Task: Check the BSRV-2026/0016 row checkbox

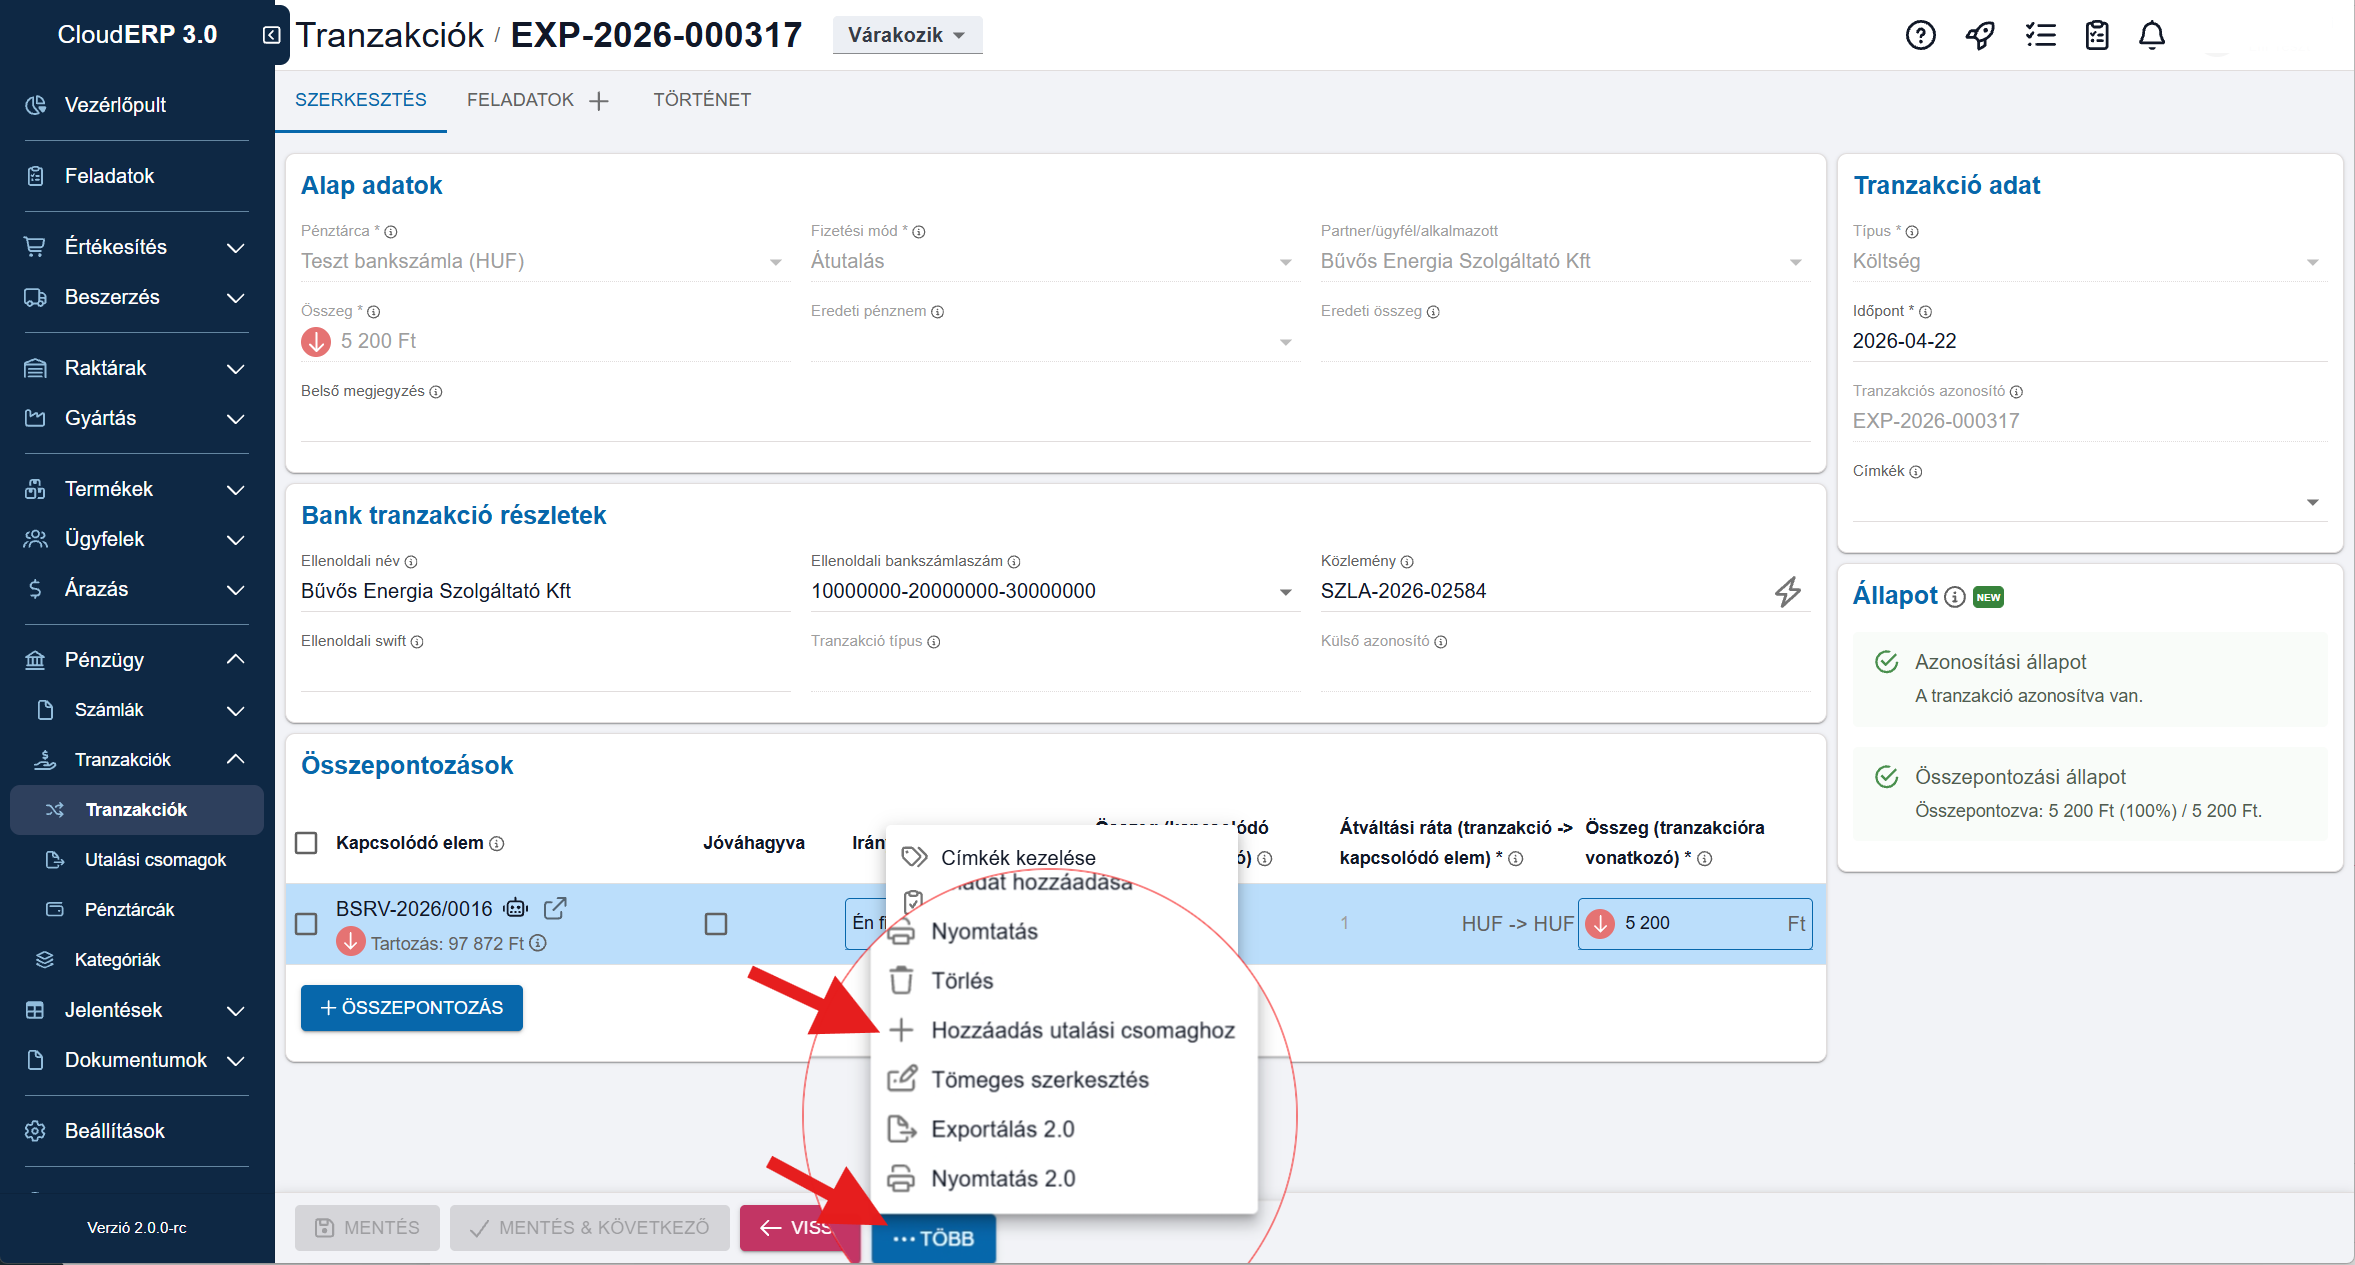Action: (307, 924)
